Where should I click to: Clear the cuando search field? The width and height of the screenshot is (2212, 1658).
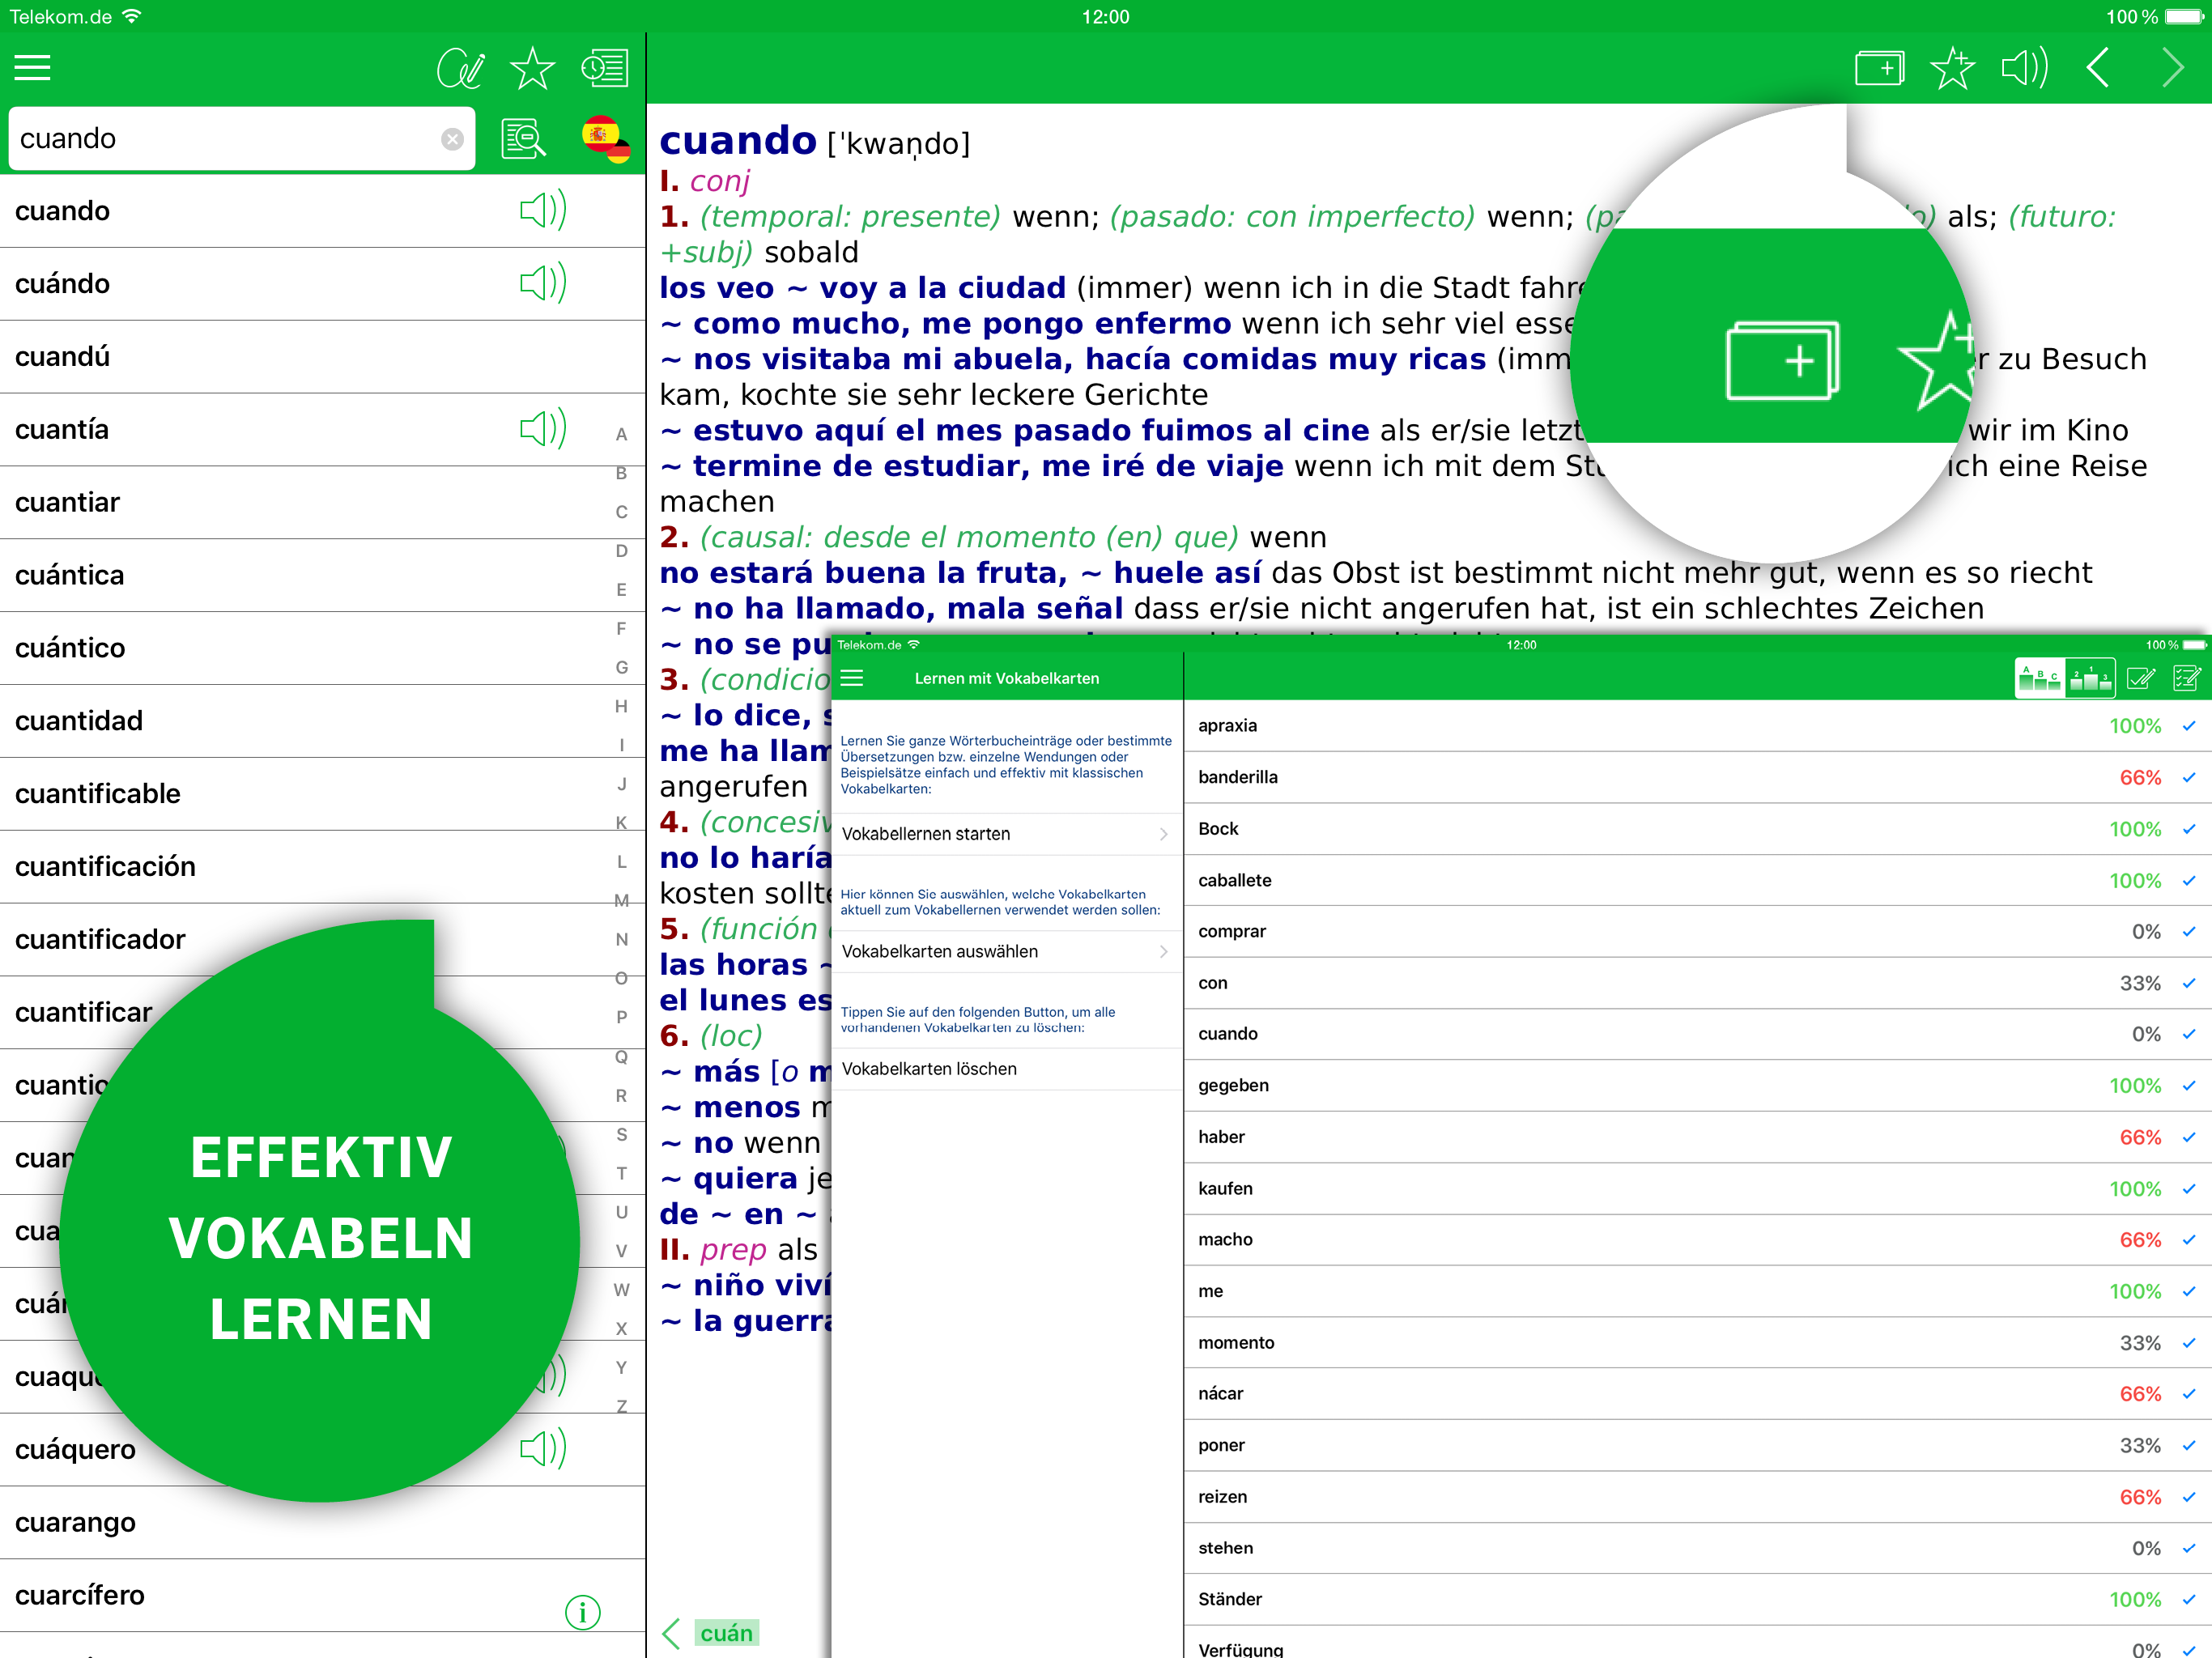(452, 139)
